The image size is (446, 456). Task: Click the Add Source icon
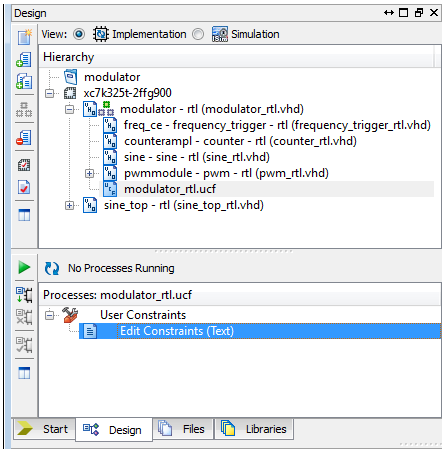[x=24, y=59]
